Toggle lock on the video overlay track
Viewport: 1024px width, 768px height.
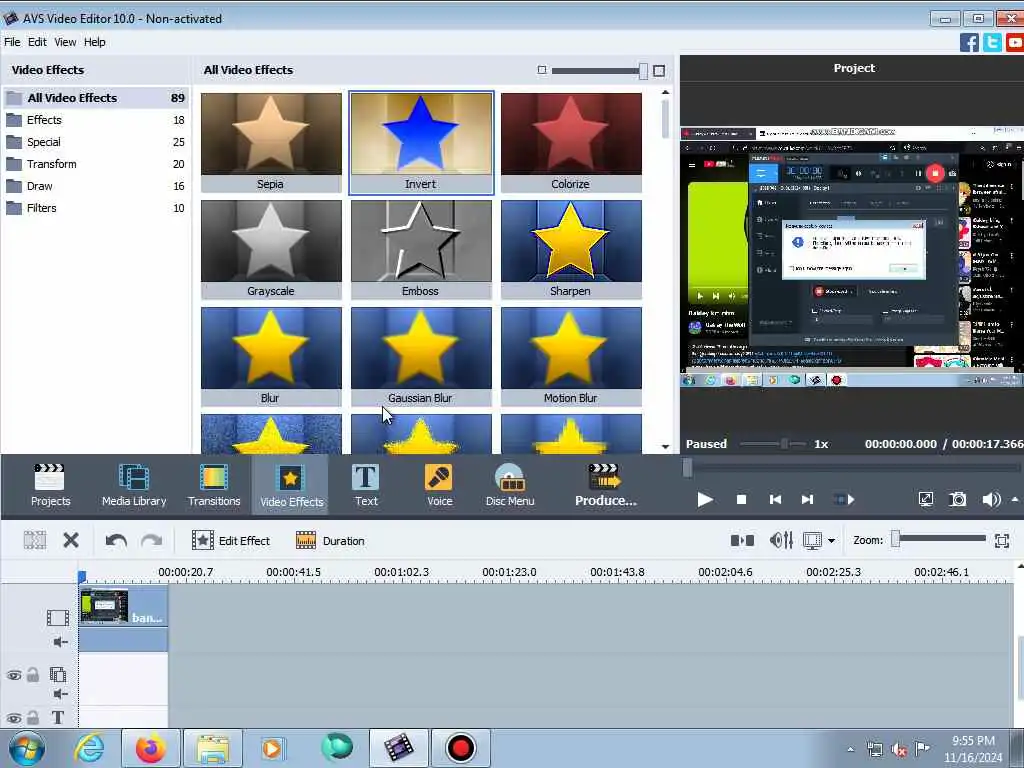pos(33,675)
